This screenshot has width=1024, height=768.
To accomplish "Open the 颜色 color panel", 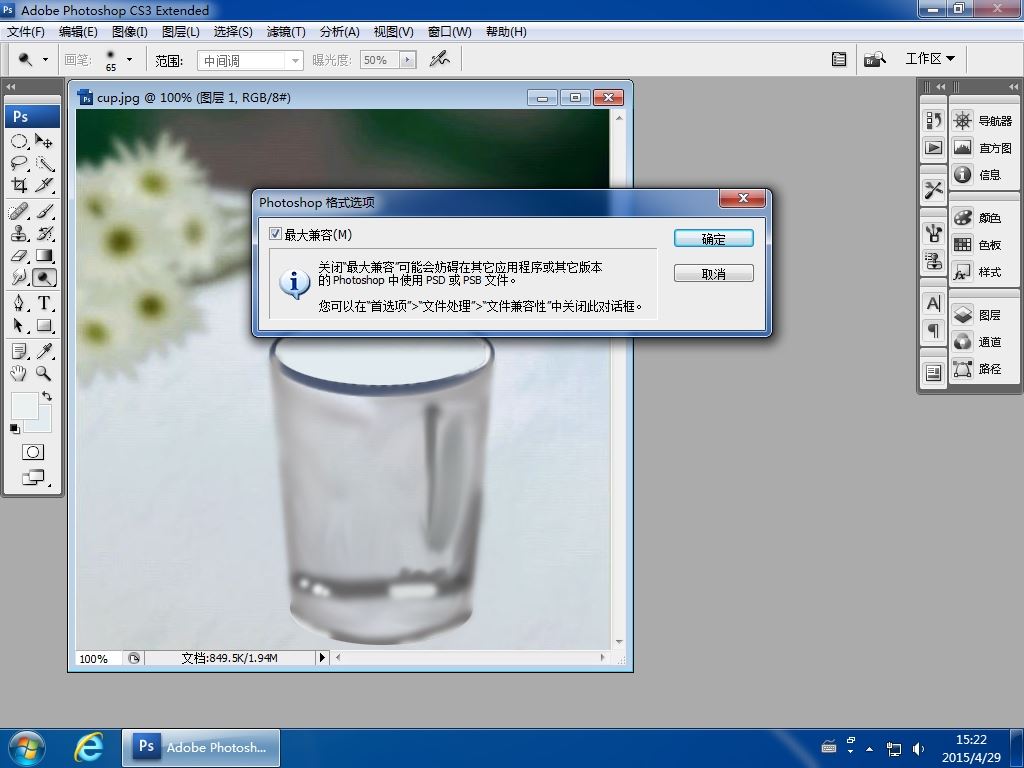I will point(983,217).
